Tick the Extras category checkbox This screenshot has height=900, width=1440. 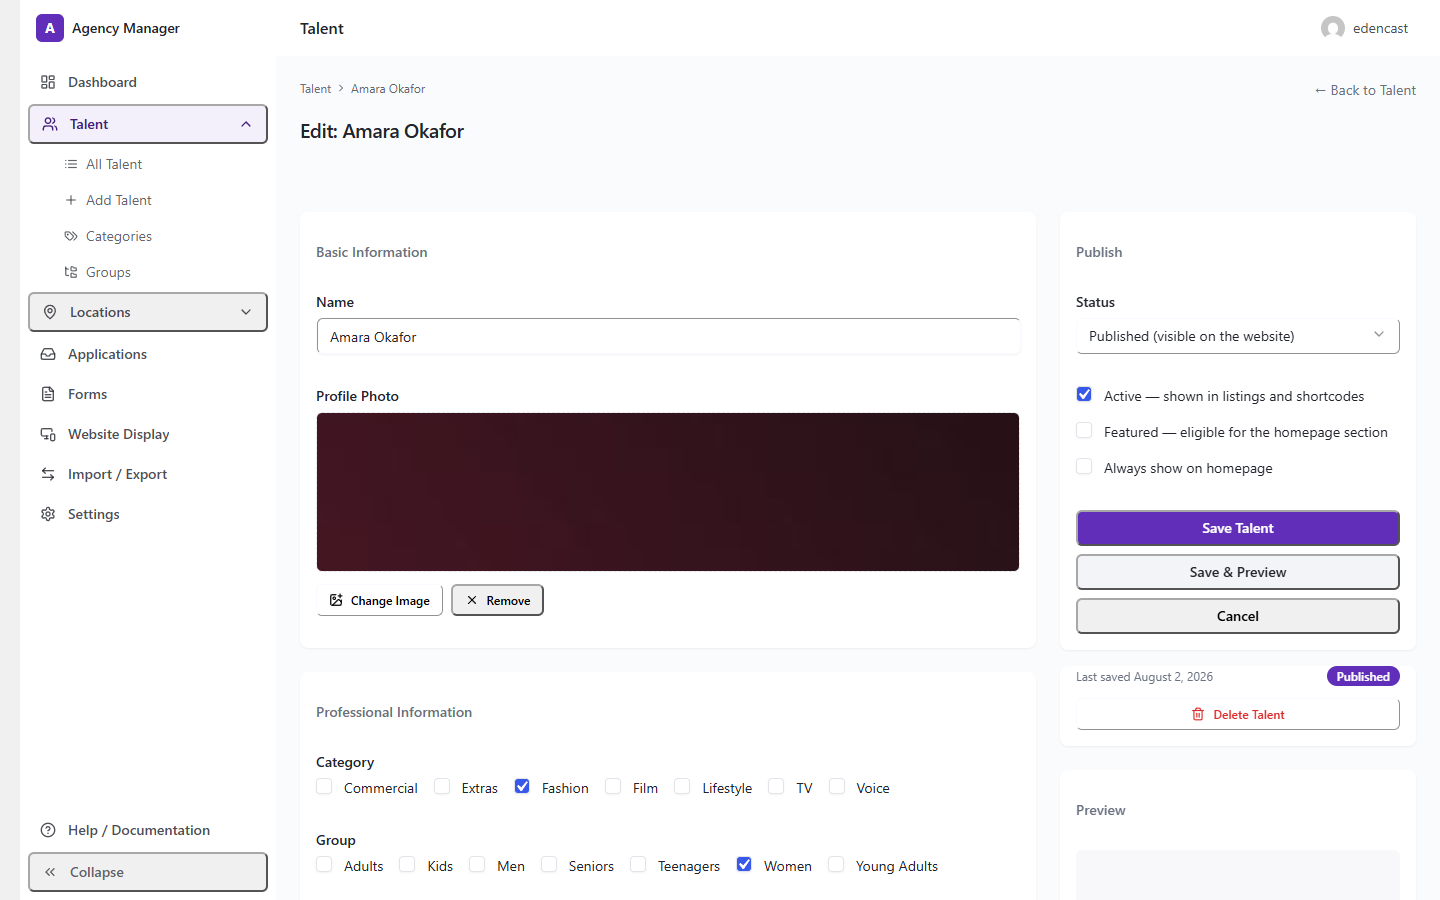[442, 787]
